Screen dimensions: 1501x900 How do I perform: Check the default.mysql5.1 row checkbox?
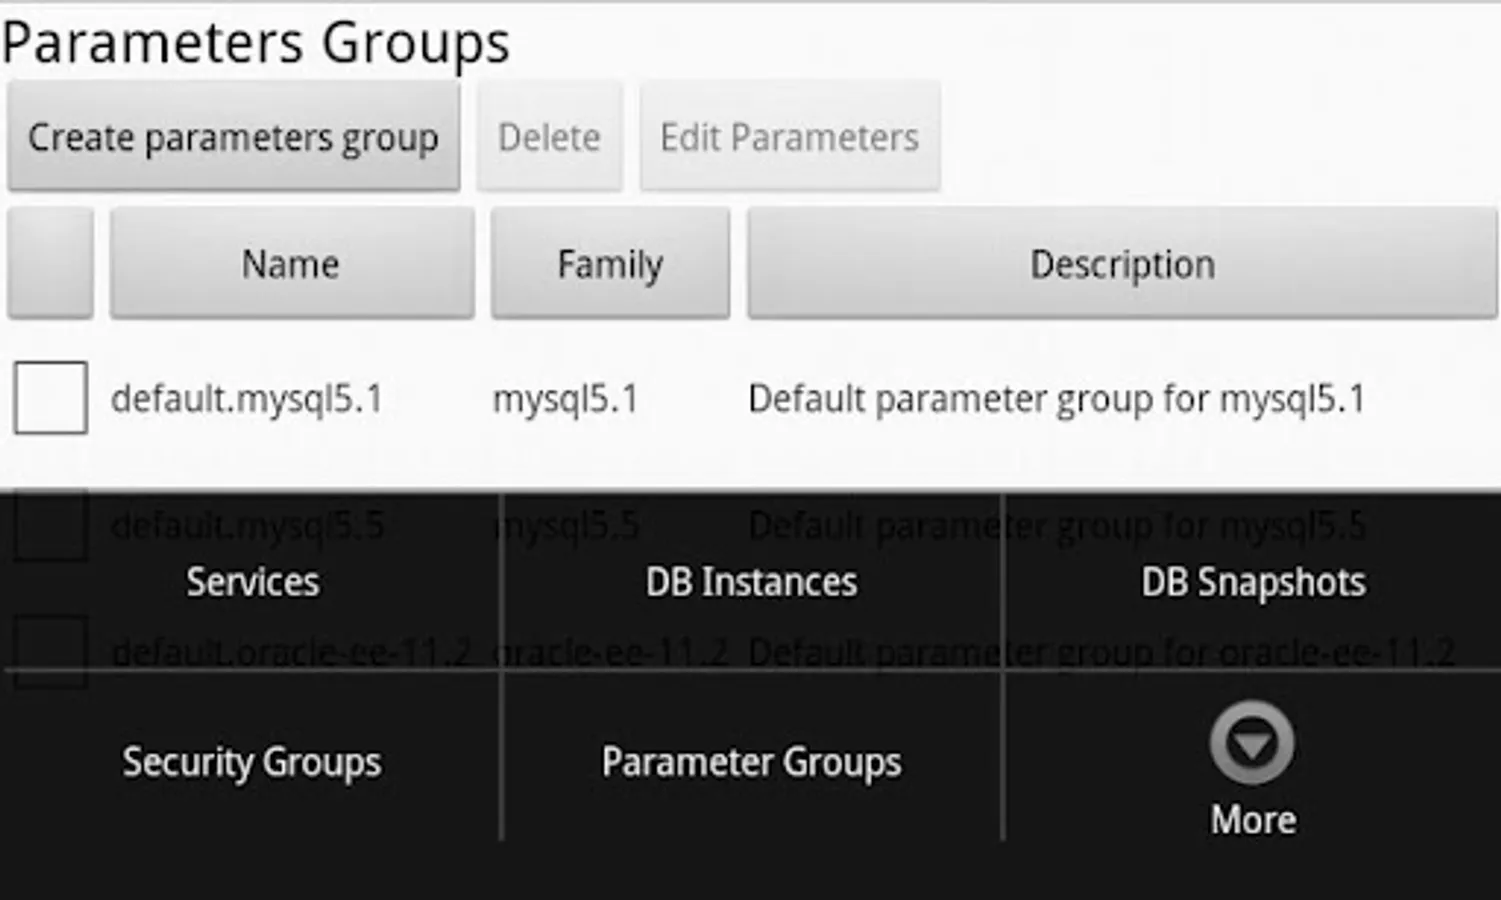pos(50,398)
